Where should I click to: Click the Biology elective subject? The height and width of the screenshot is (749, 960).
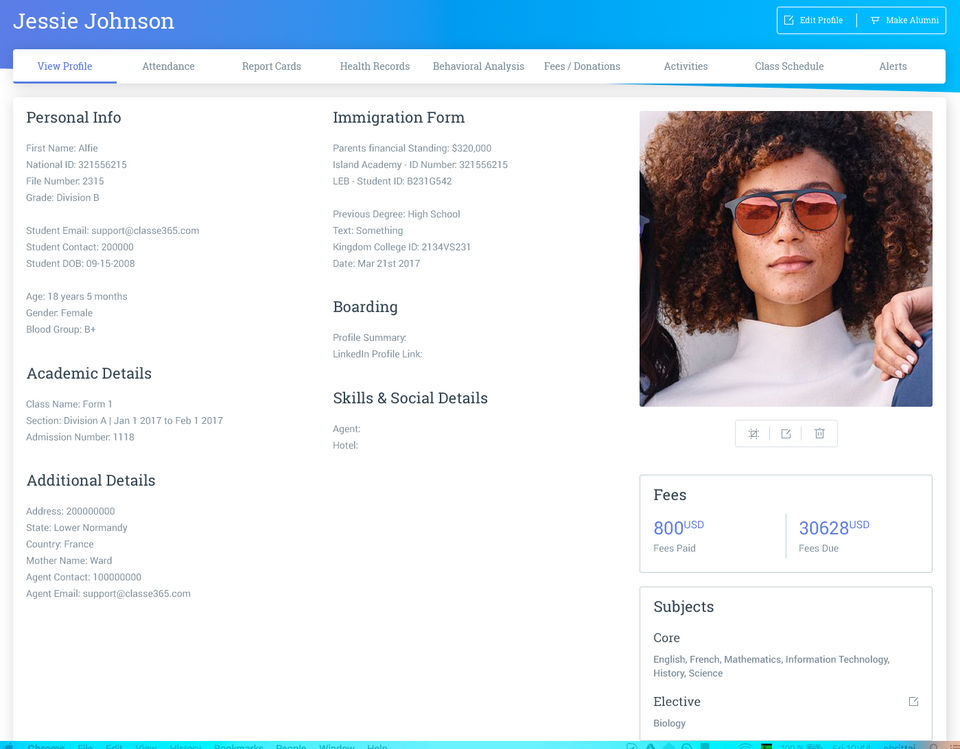pyautogui.click(x=669, y=723)
